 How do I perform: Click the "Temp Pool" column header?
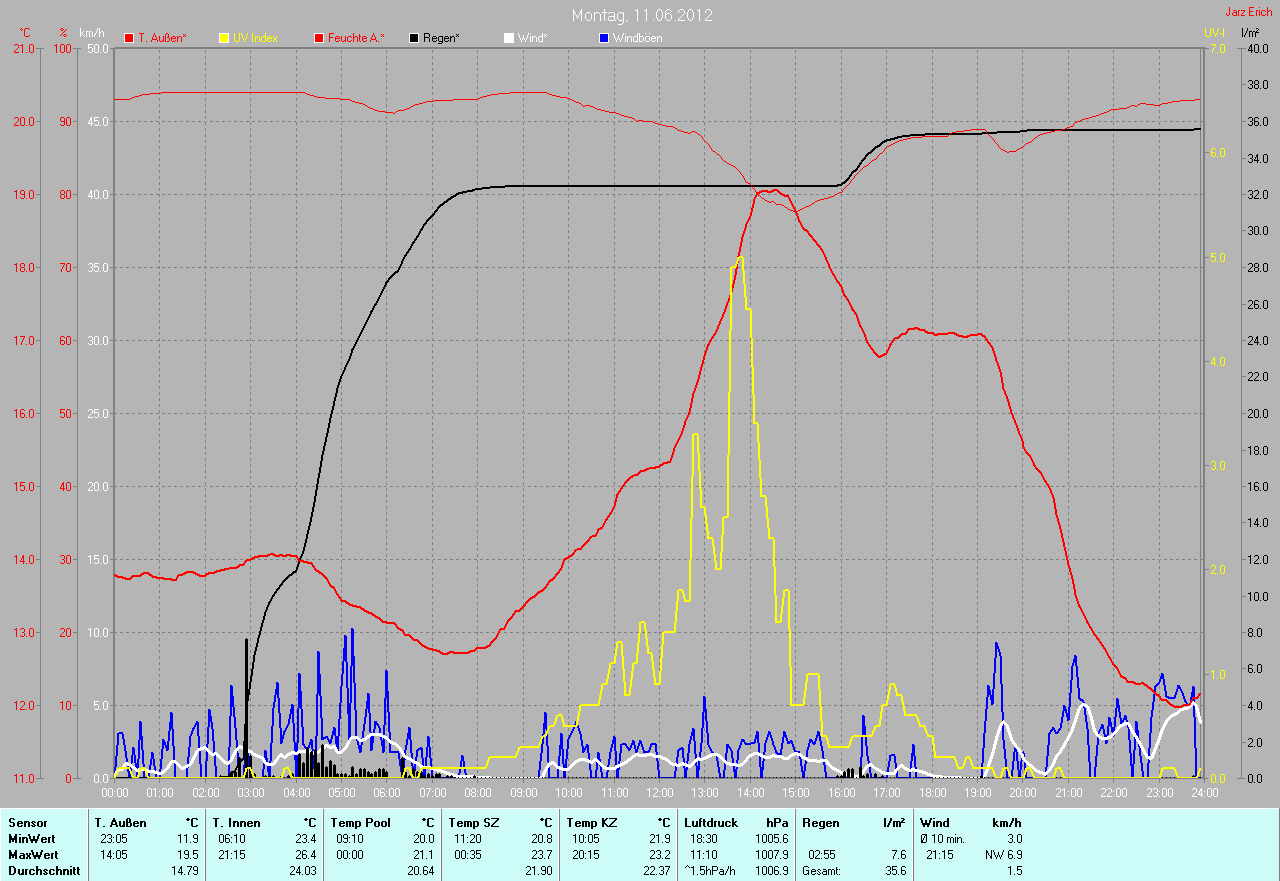coord(361,822)
